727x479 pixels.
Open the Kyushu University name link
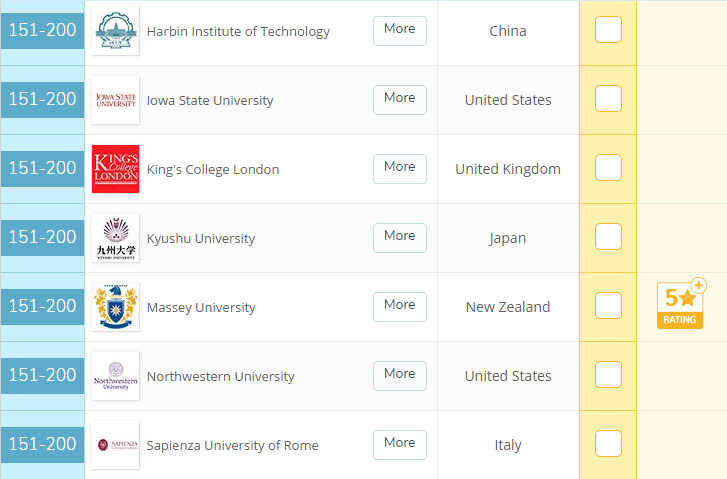201,238
